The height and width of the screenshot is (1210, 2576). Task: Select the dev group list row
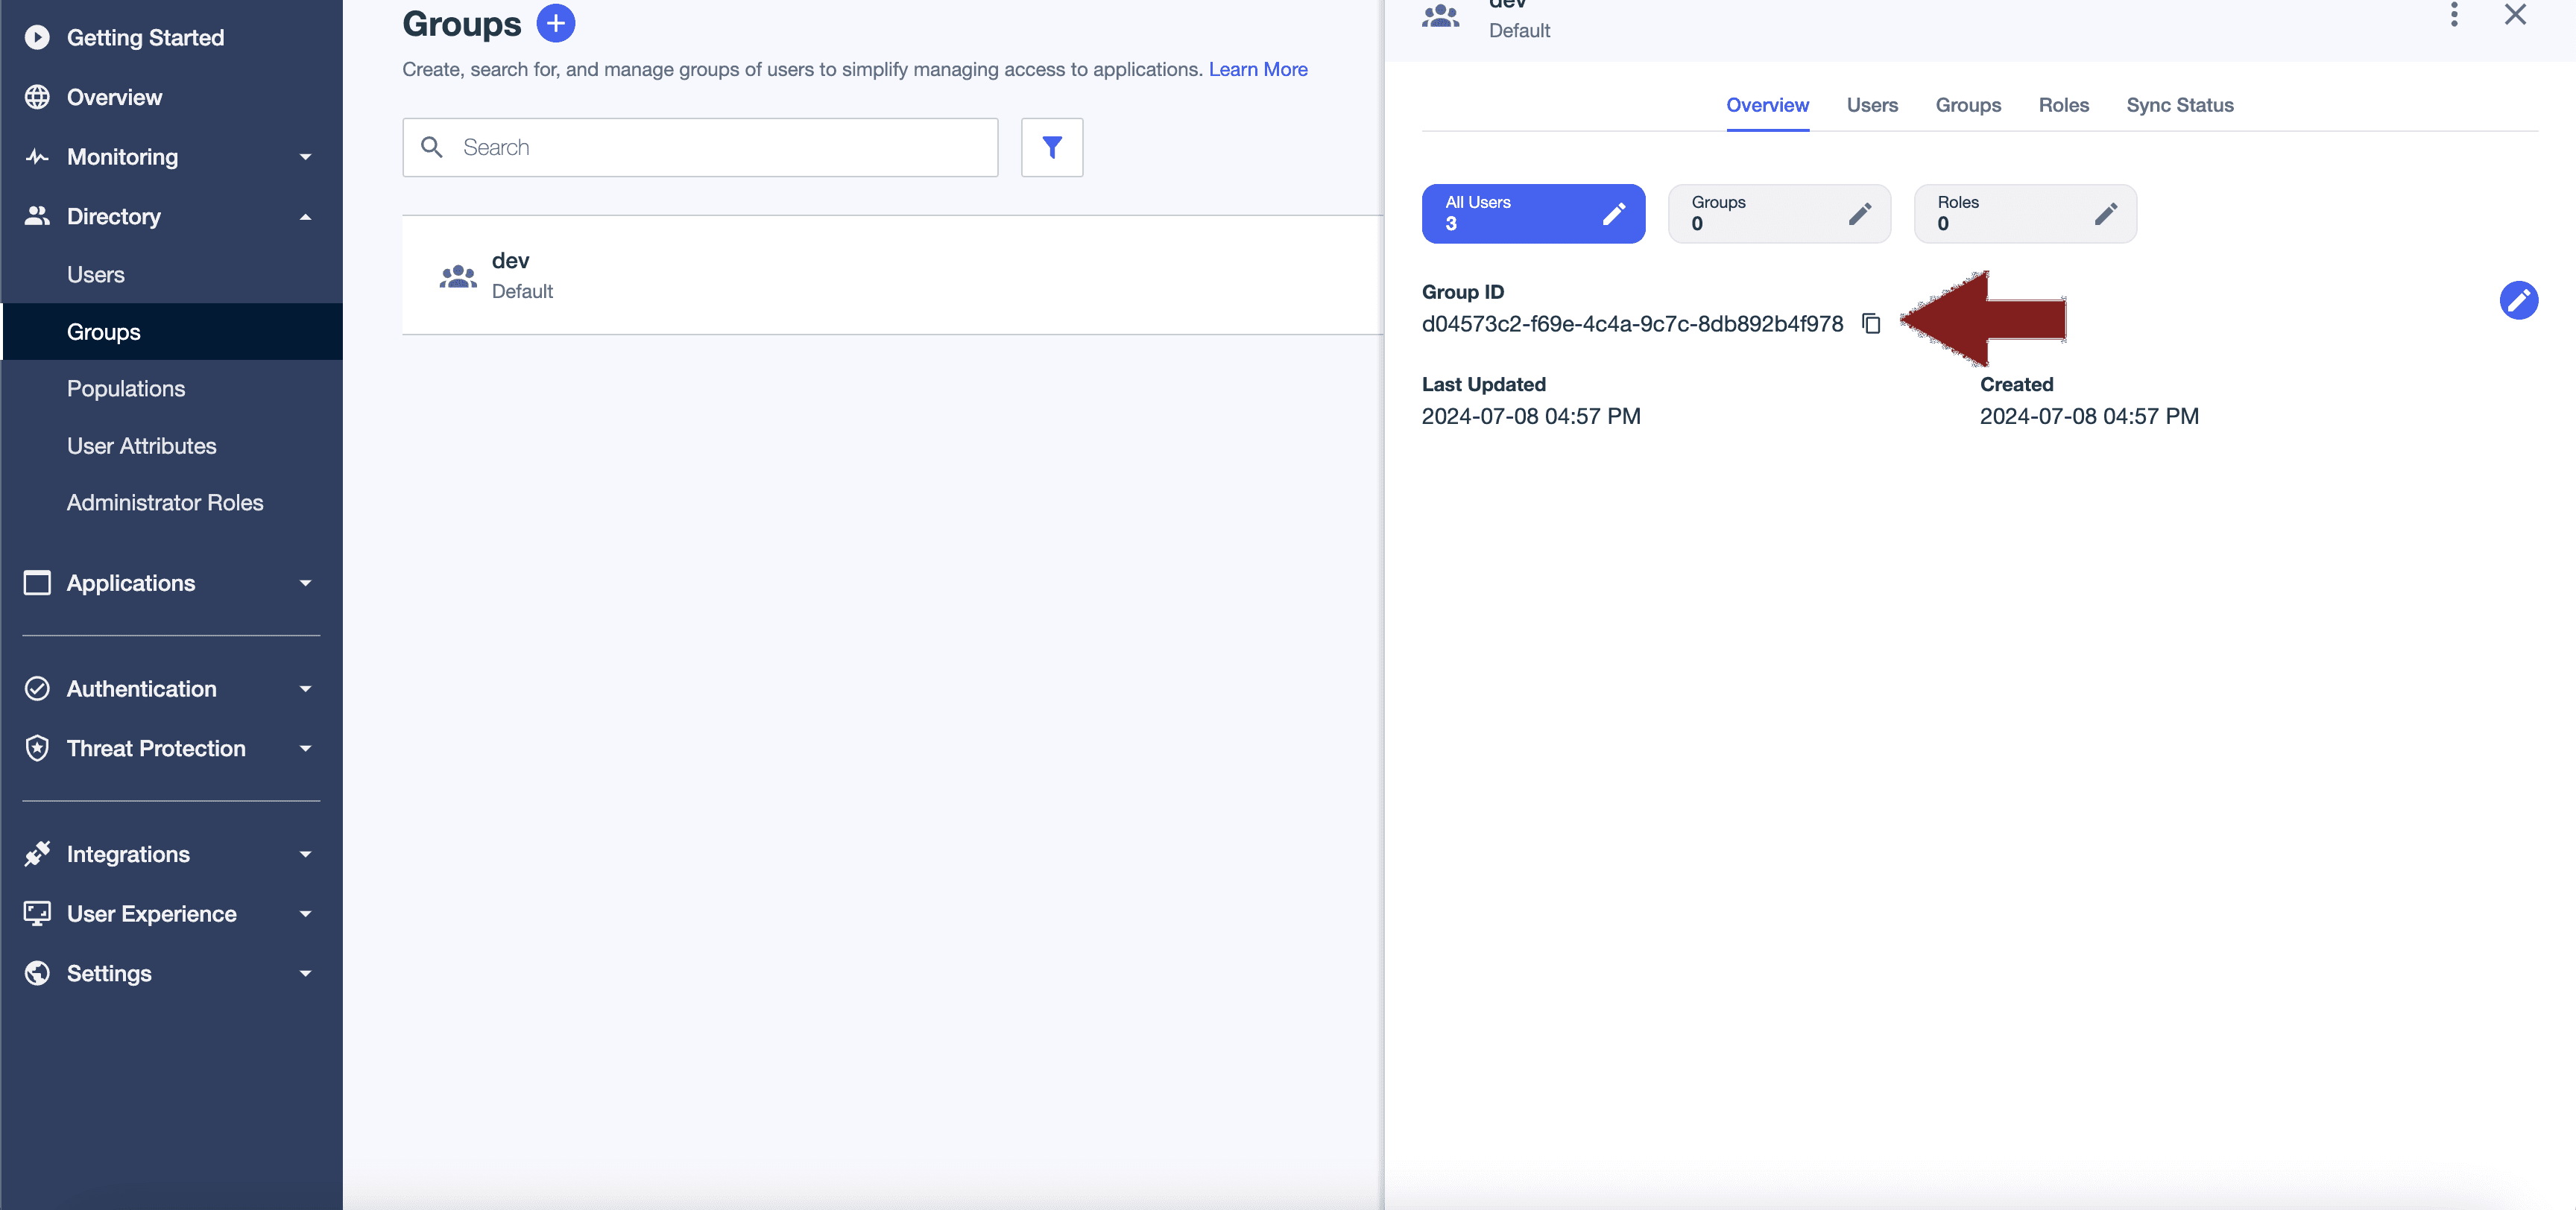(x=890, y=275)
